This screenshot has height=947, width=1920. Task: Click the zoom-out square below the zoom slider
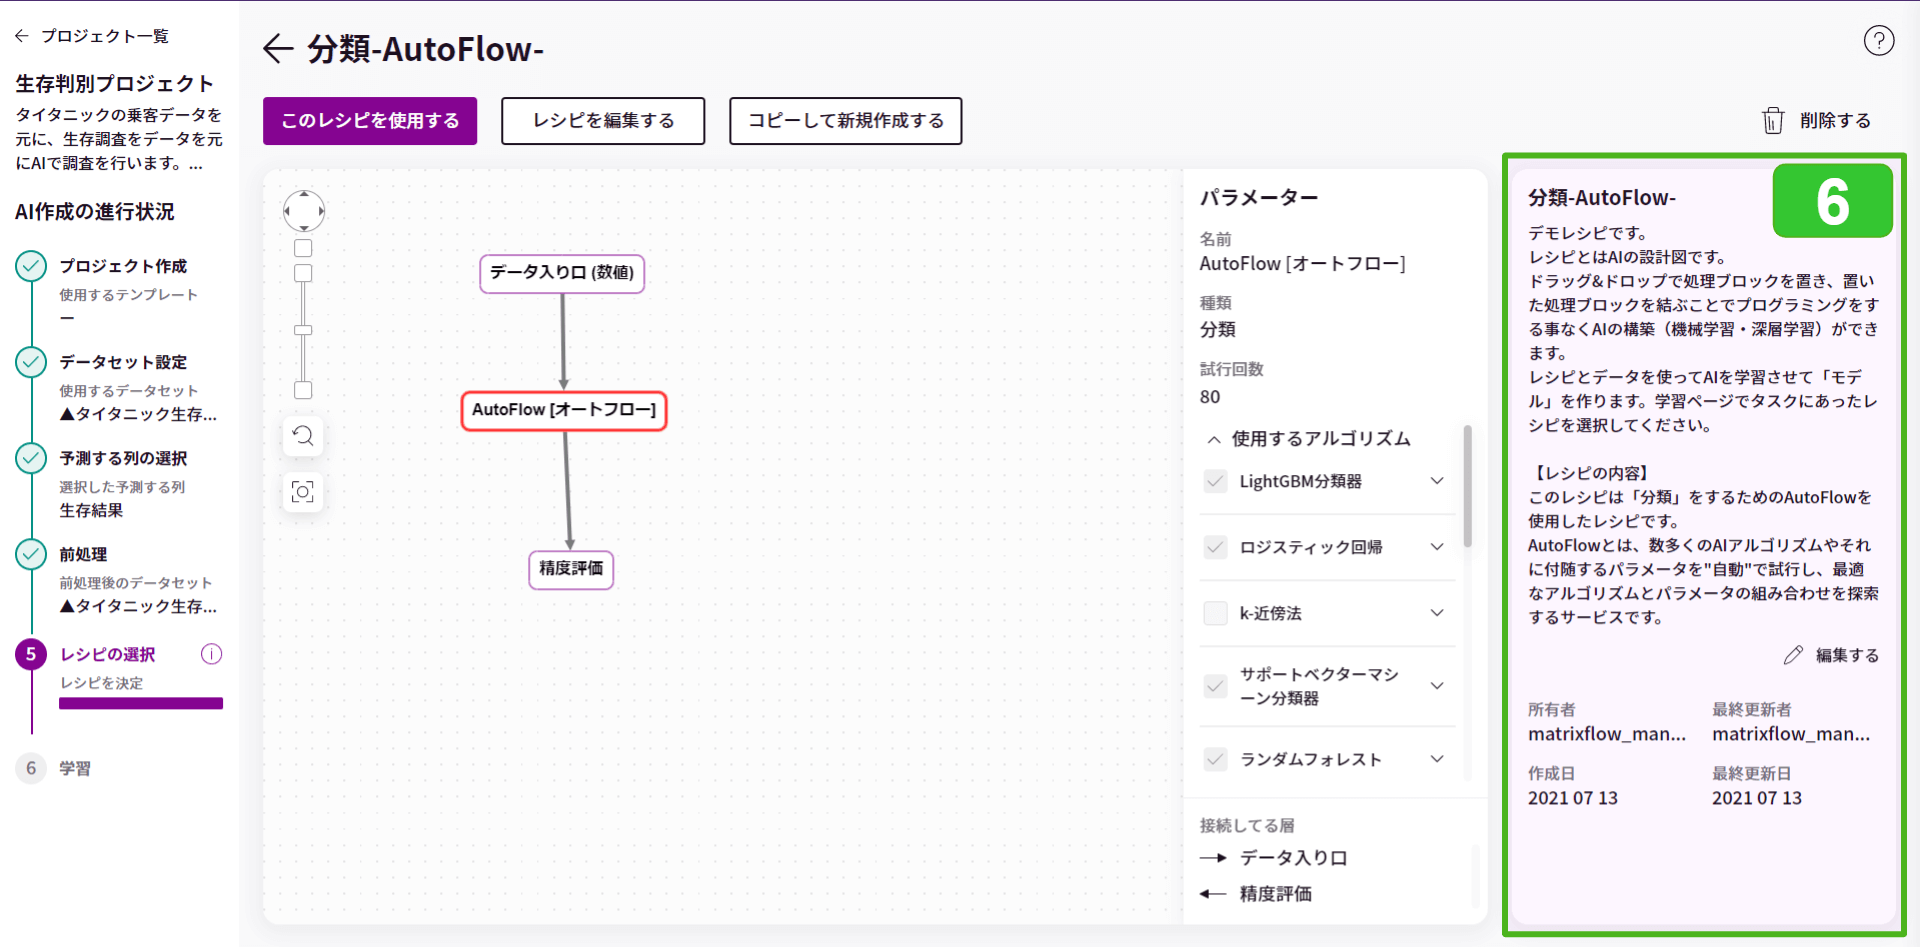(x=303, y=390)
